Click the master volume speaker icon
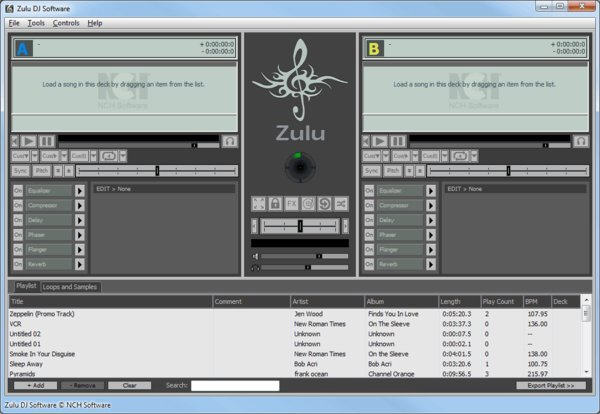Viewport: 600px width, 414px height. tap(255, 256)
